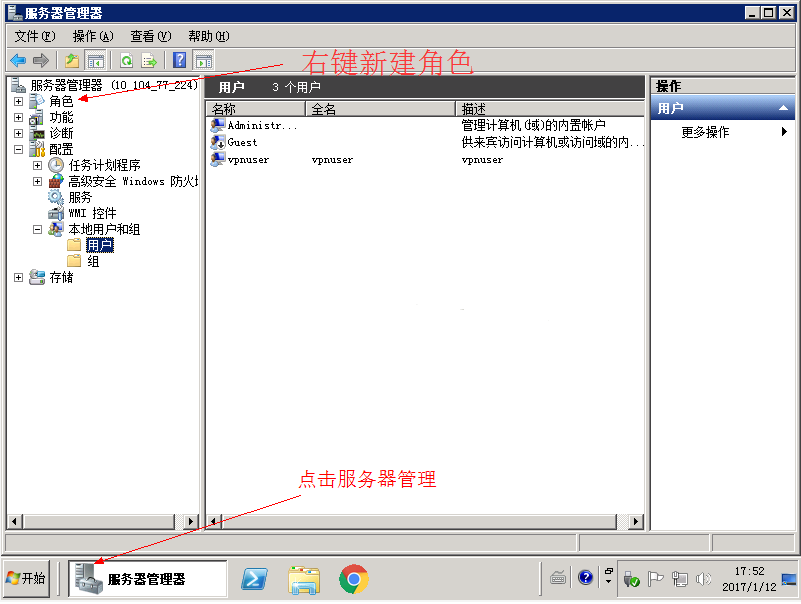801x604 pixels.
Task: Launch Google Chrome from the taskbar
Action: [x=353, y=579]
